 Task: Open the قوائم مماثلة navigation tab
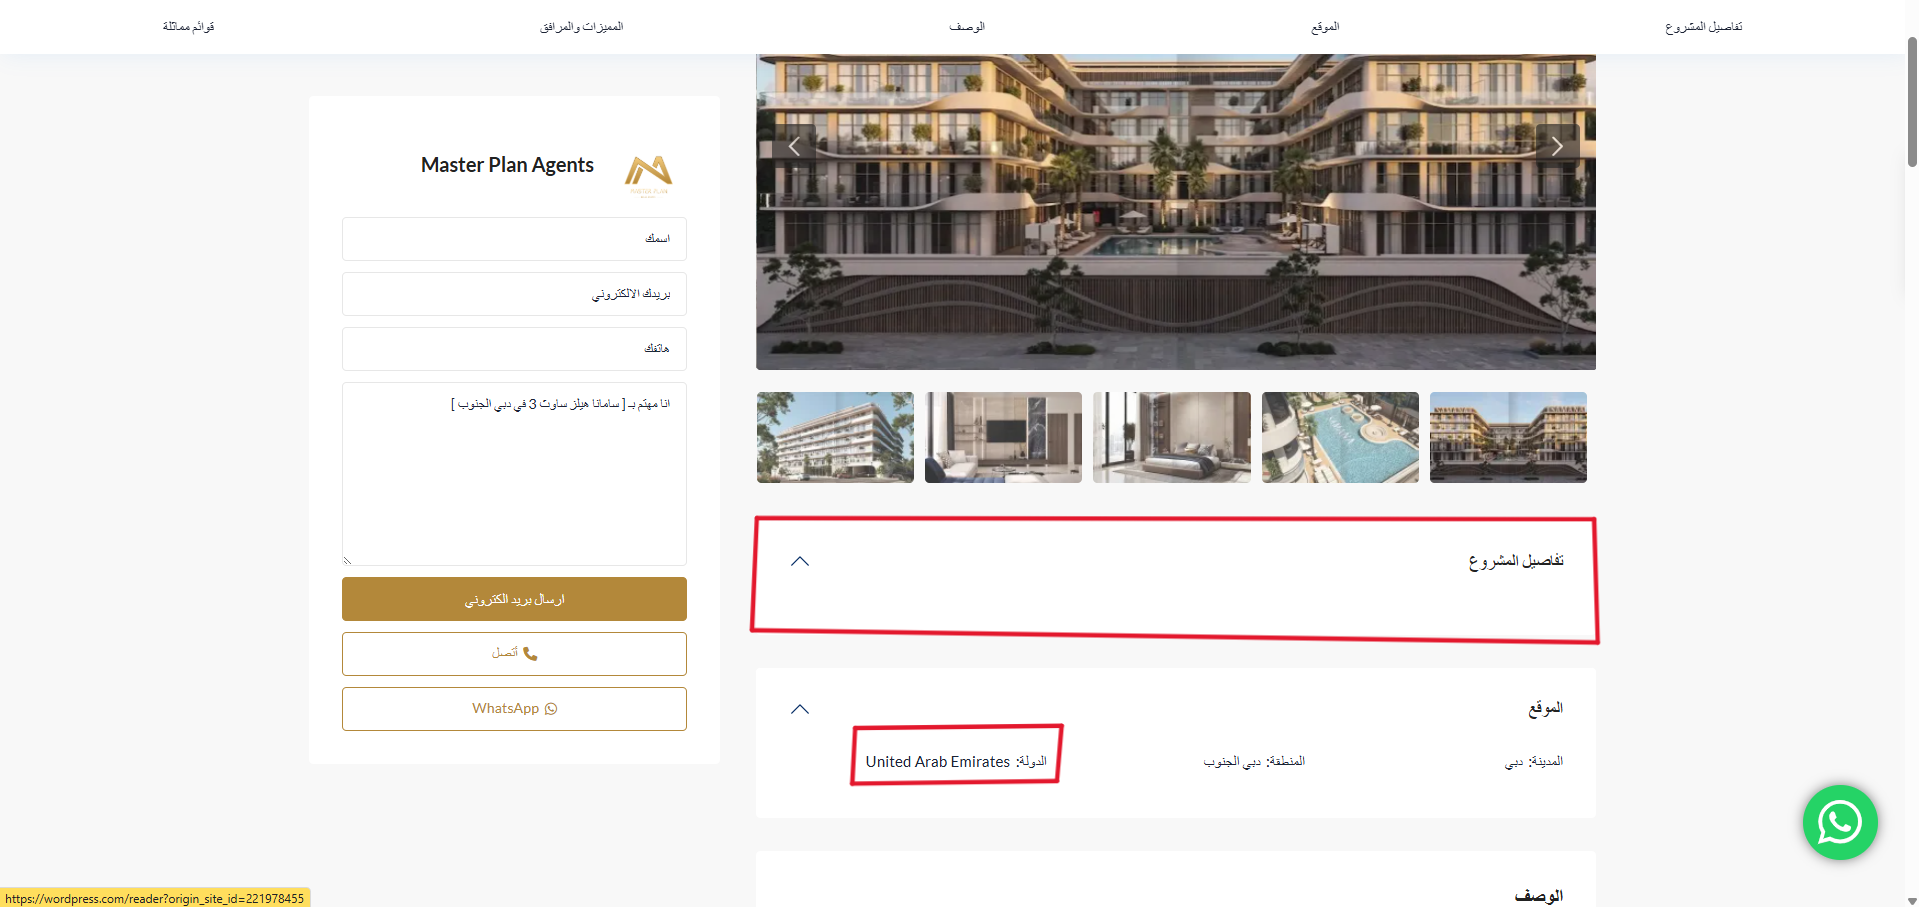189,27
